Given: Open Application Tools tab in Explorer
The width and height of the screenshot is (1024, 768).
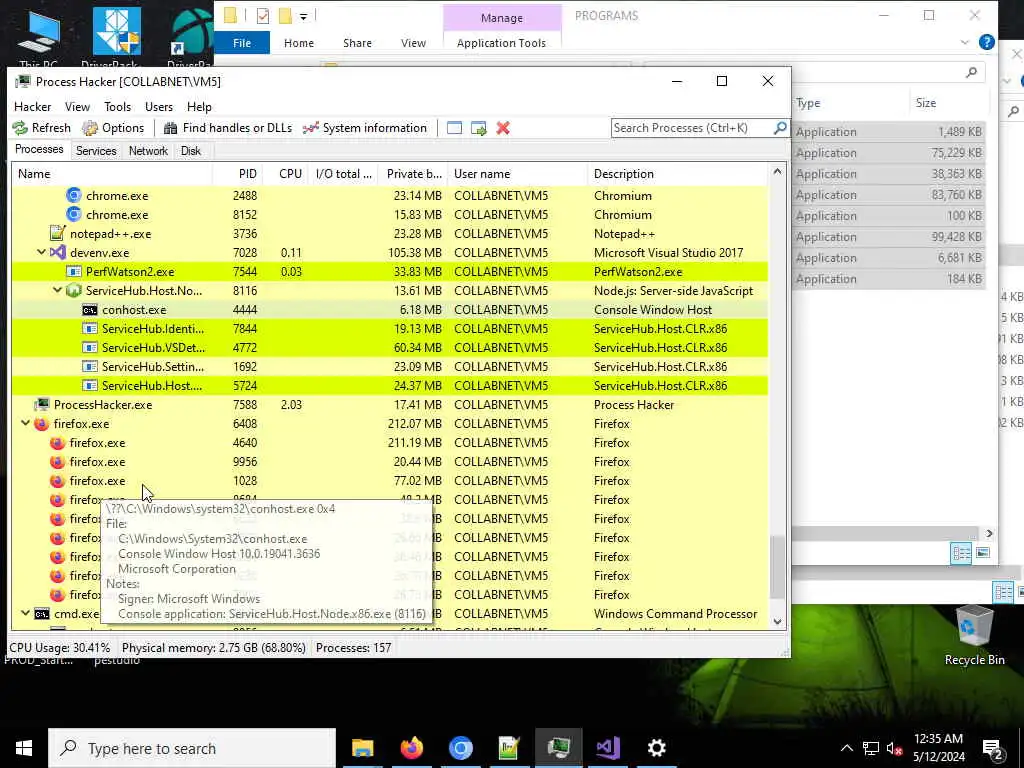Looking at the screenshot, I should coord(501,43).
